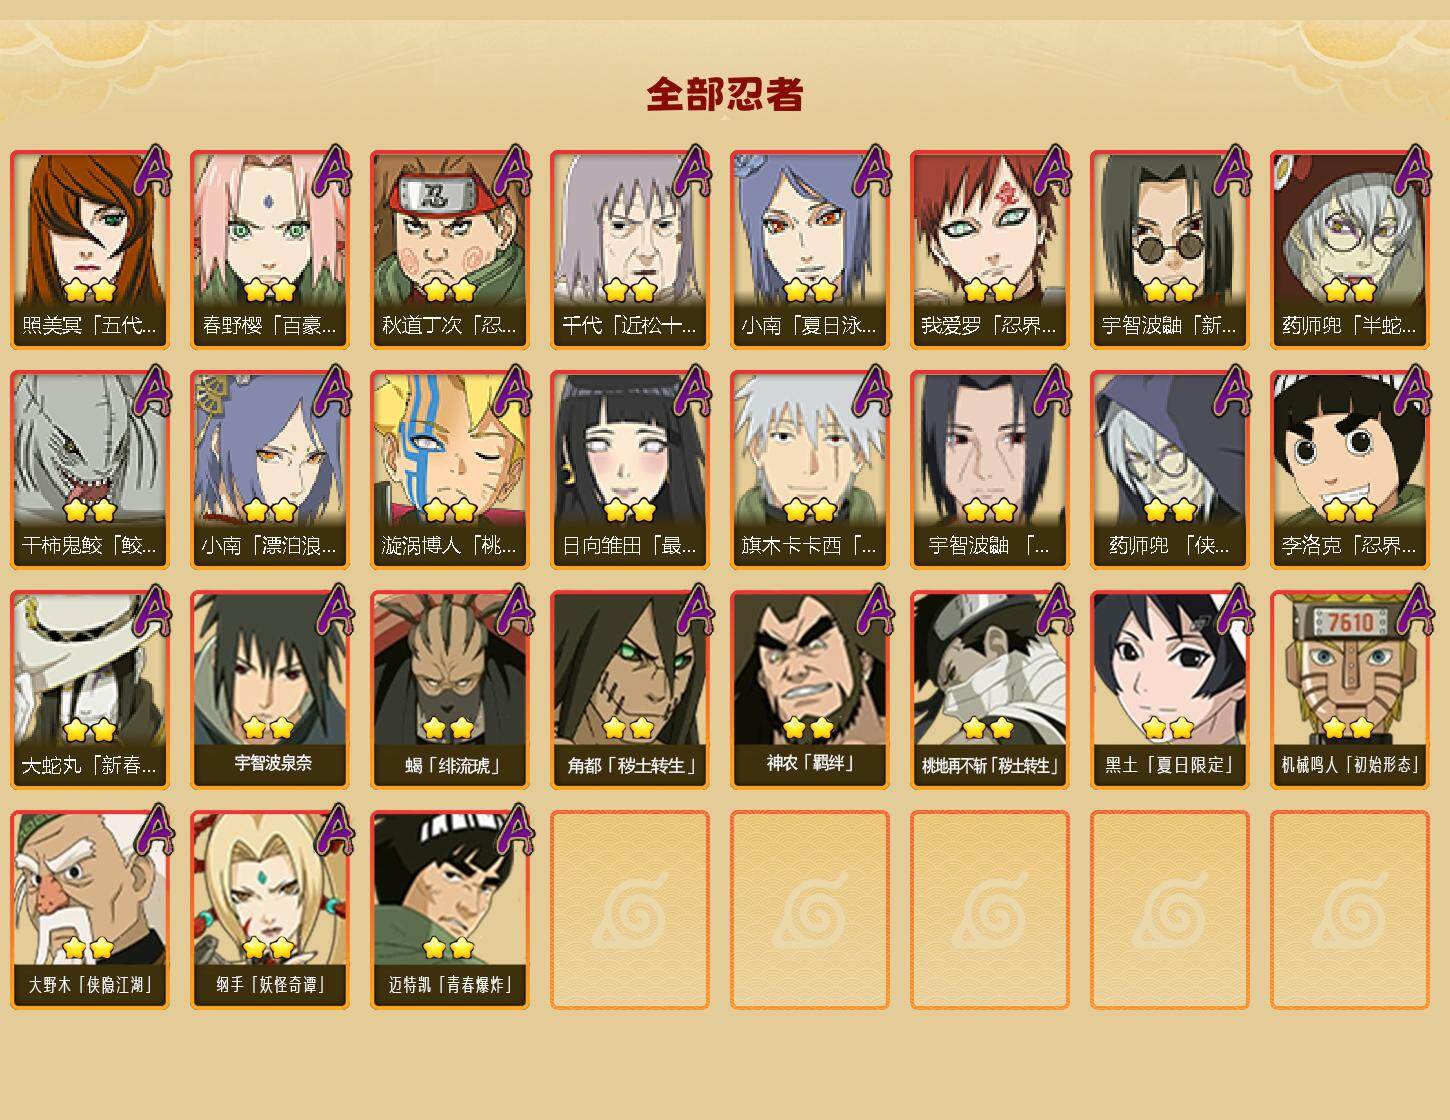Click the 我爱罗 character card
This screenshot has width=1450, height=1120.
[x=990, y=250]
